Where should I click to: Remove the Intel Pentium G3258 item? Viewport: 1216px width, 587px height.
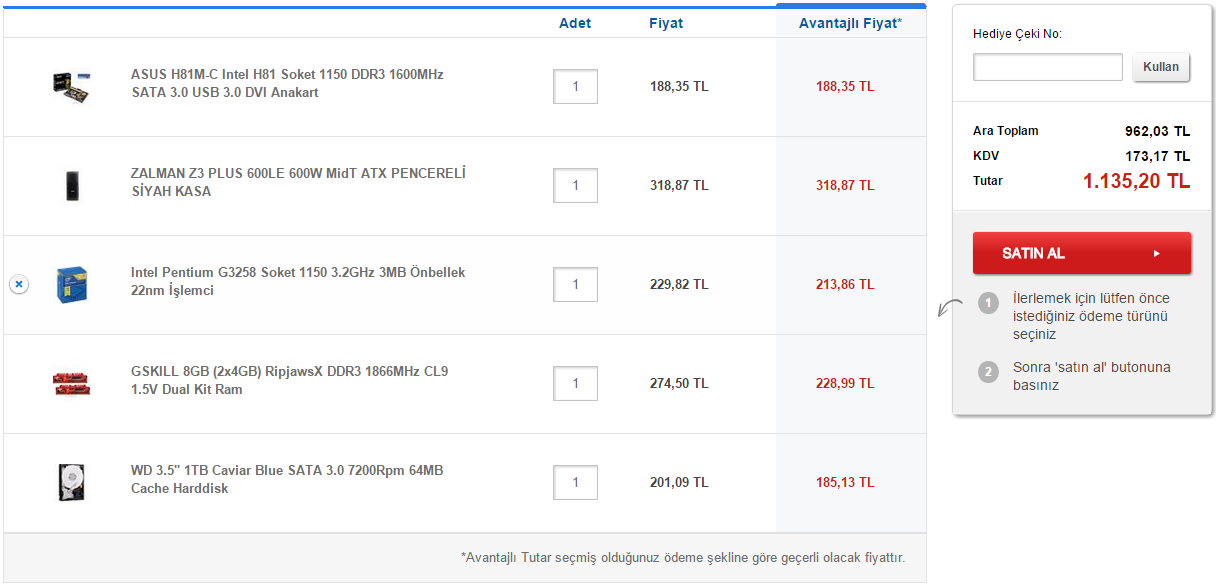[19, 285]
